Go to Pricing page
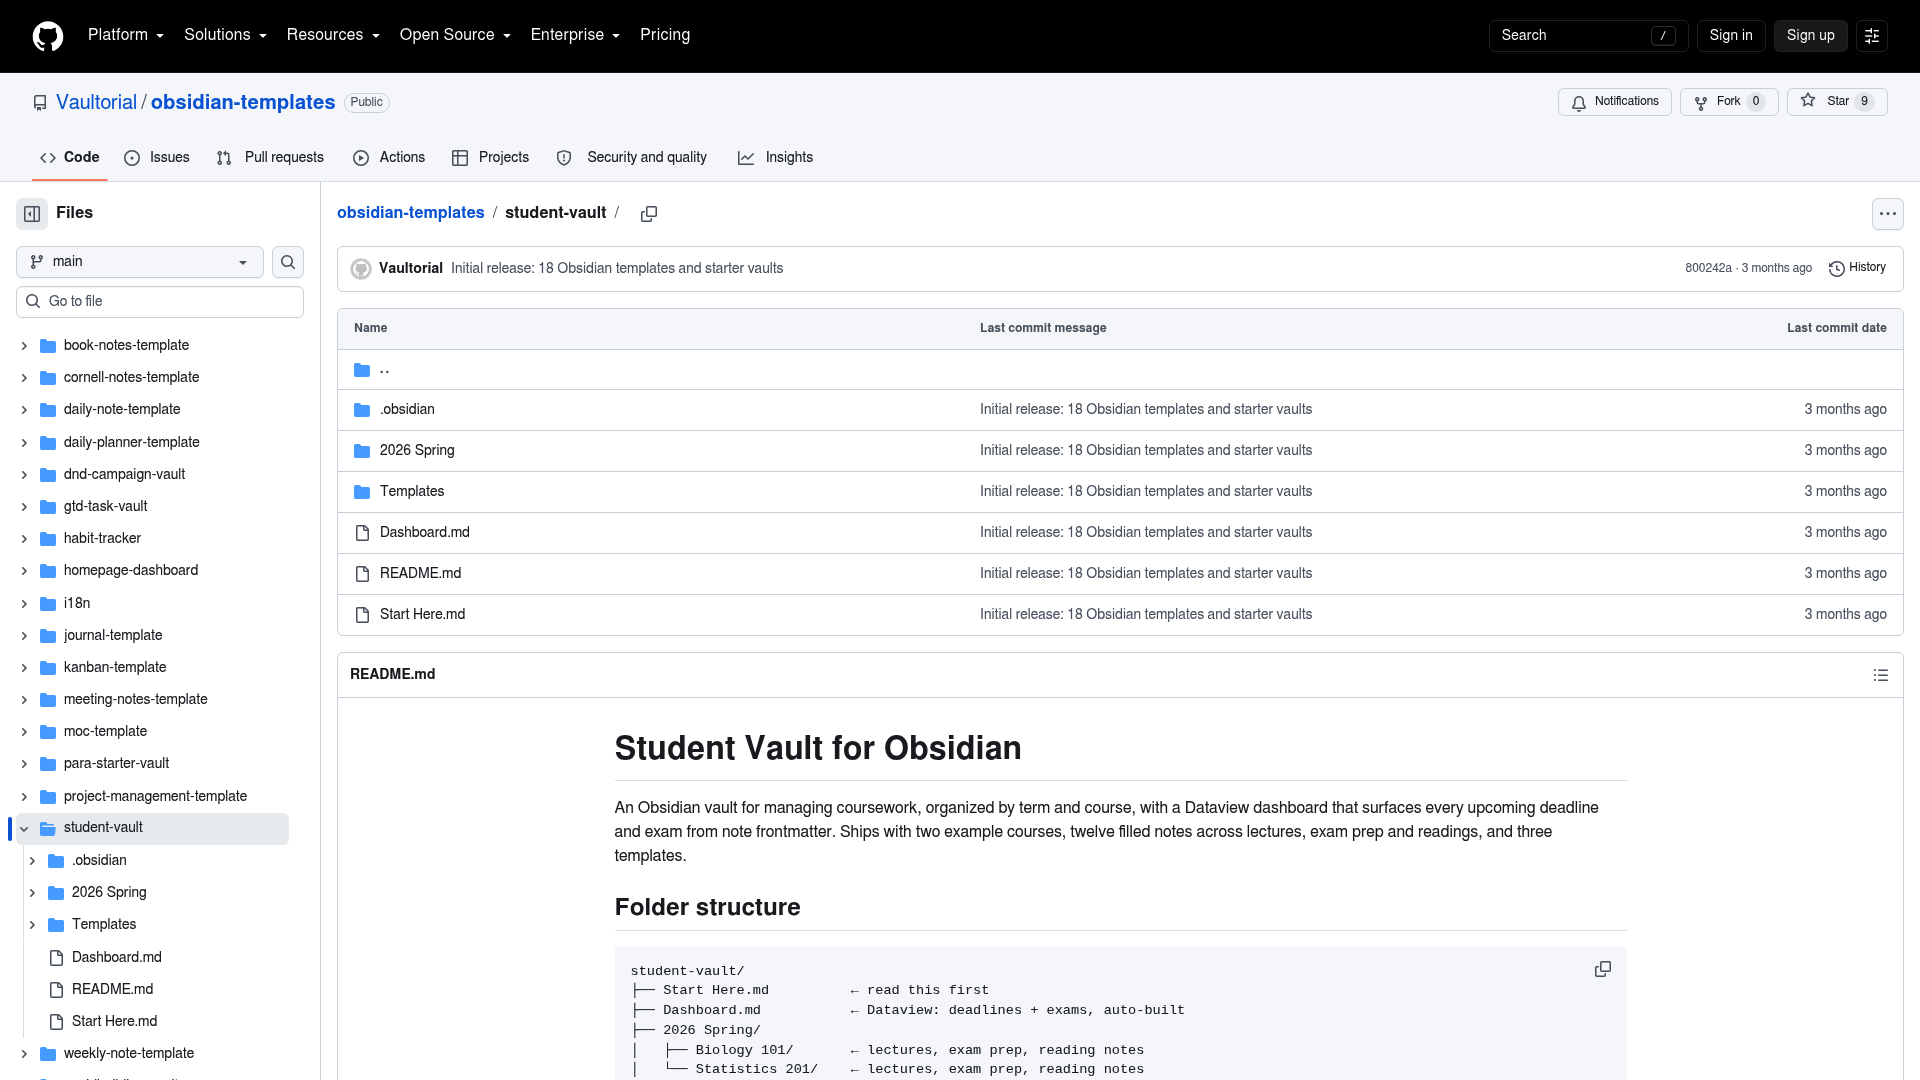 665,35
